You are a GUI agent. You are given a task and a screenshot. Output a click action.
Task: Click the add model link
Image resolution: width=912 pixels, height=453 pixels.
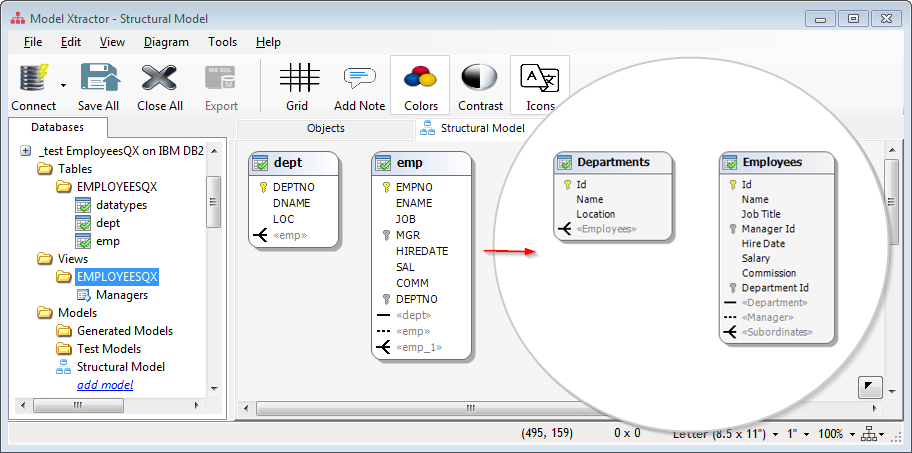105,385
